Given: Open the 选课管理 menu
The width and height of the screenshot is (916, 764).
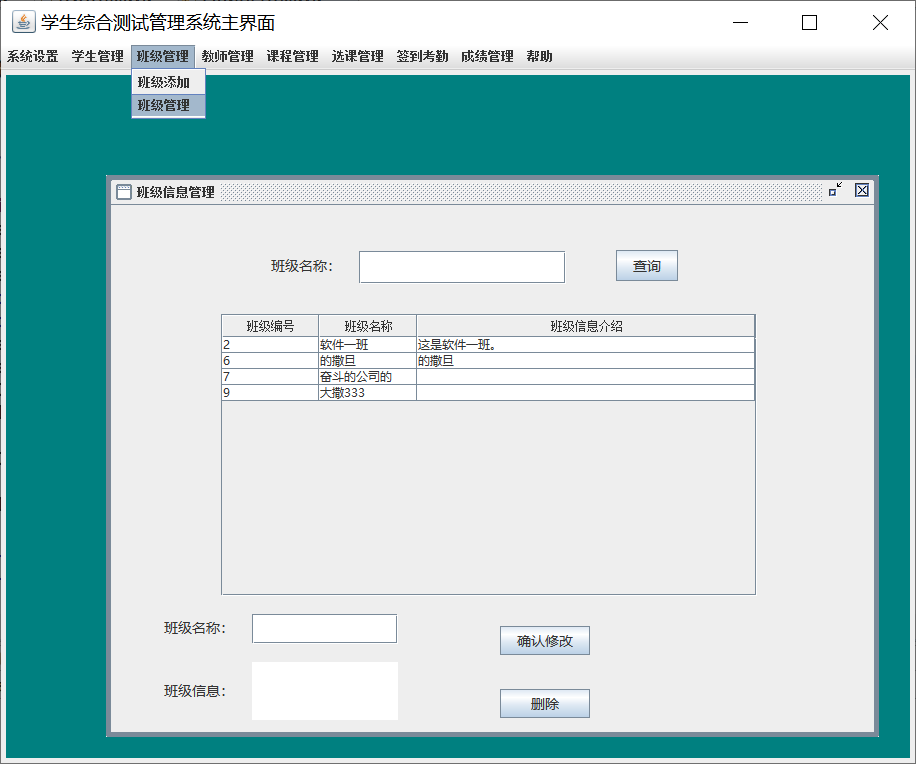Looking at the screenshot, I should point(358,57).
